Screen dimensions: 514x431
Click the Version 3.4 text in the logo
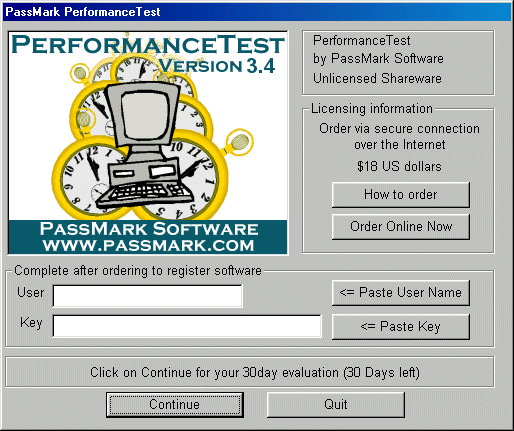click(217, 66)
